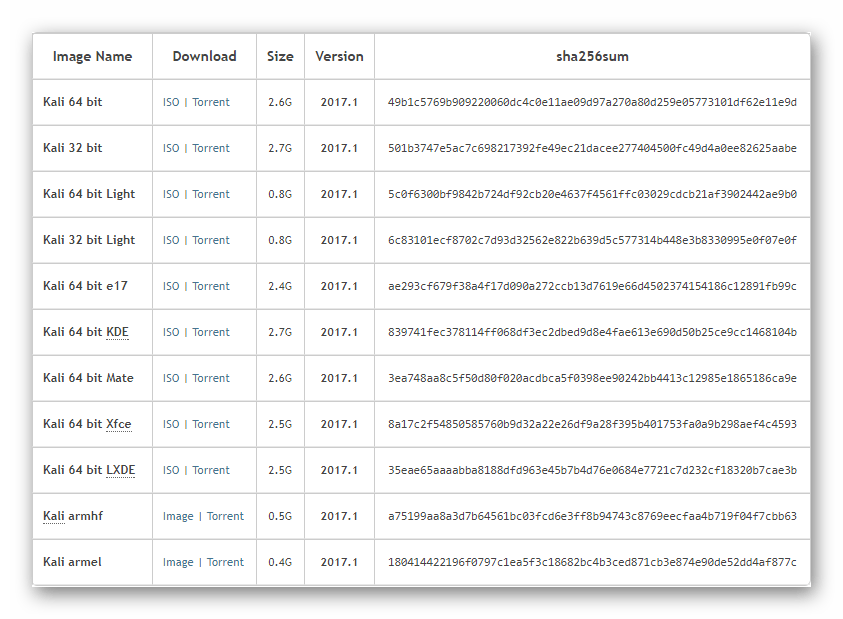Image resolution: width=843 pixels, height=619 pixels.
Task: Open the ISO link for Kali 64 bit
Action: [x=171, y=102]
